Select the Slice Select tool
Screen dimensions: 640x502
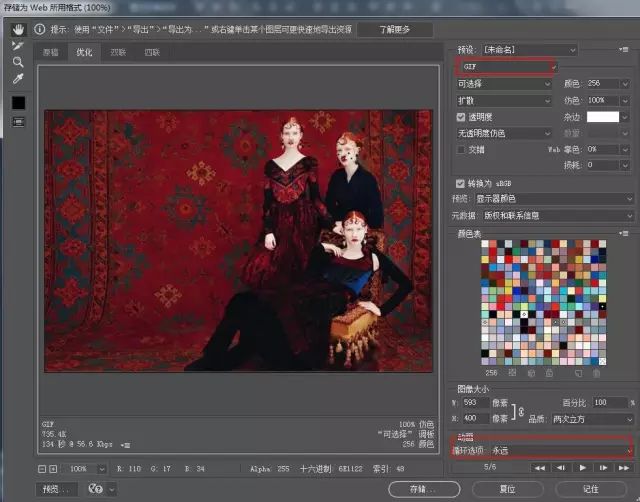pyautogui.click(x=18, y=45)
